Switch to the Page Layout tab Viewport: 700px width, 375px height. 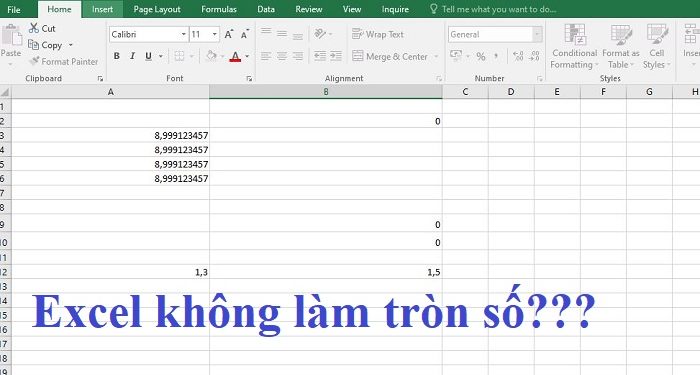coord(157,9)
